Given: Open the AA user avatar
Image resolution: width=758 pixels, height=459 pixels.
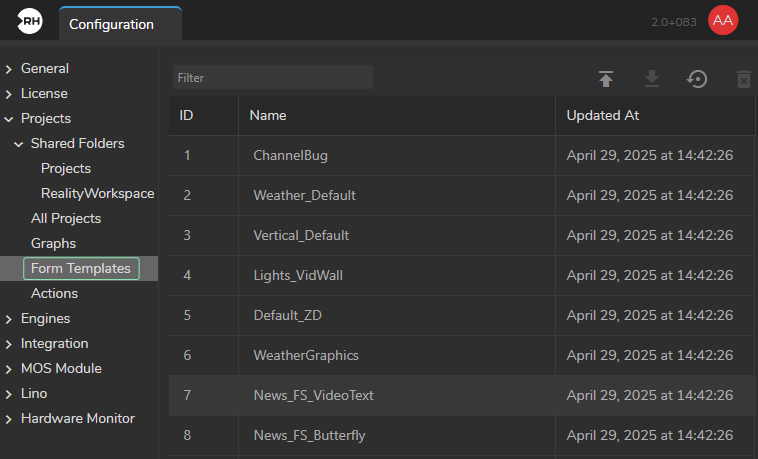Looking at the screenshot, I should pyautogui.click(x=722, y=21).
